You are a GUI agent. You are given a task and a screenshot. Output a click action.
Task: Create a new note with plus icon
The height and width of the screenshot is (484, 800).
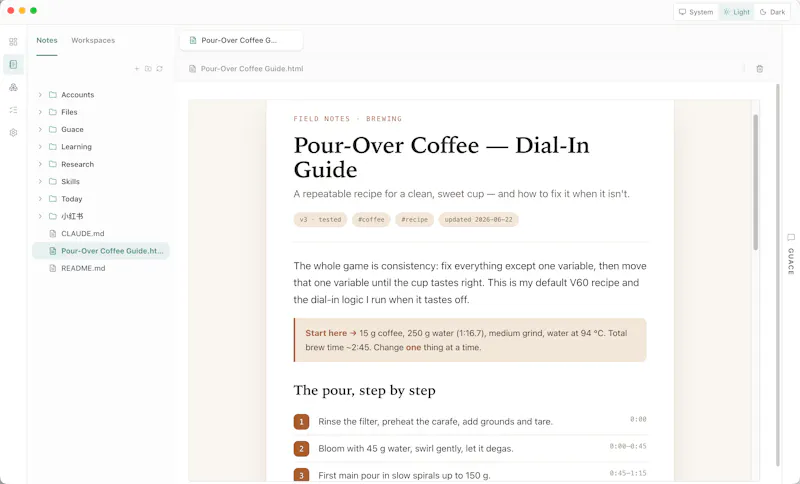(x=137, y=68)
